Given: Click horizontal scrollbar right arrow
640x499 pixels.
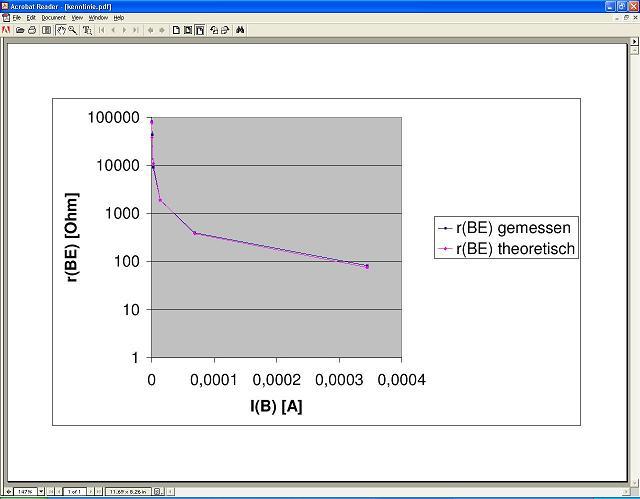Looking at the screenshot, I should click(628, 492).
